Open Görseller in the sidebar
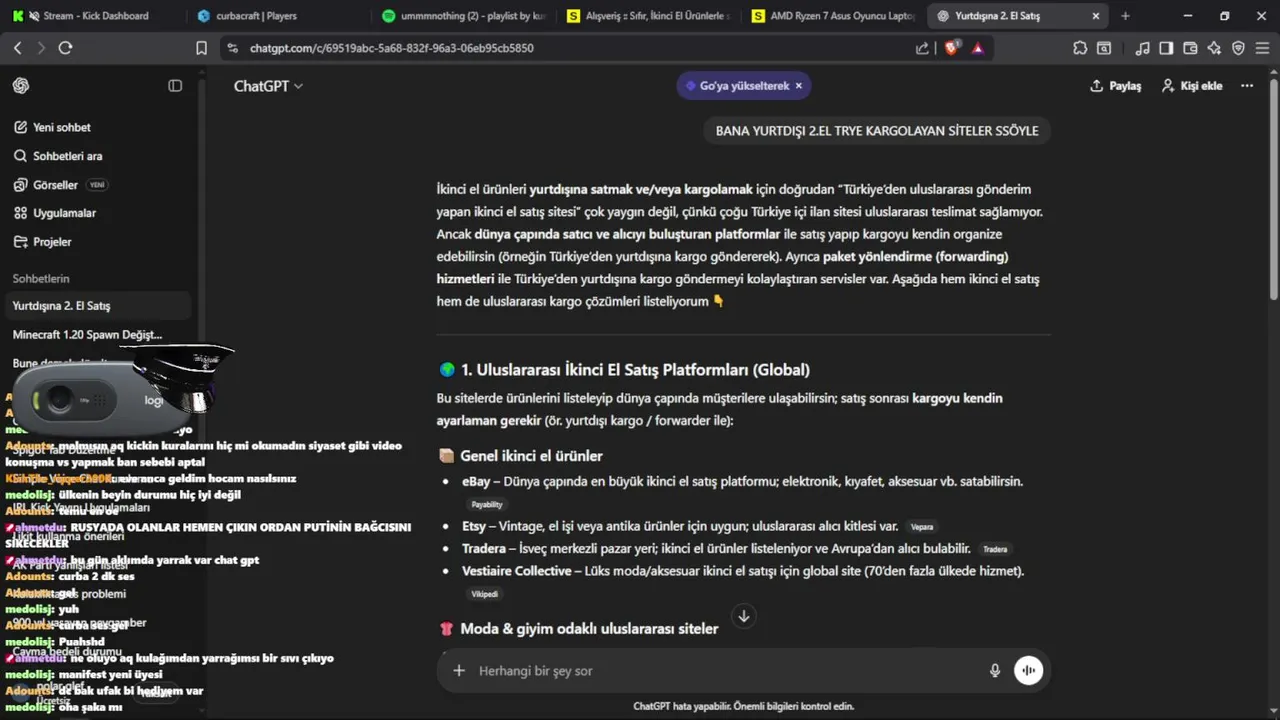1280x720 pixels. coord(98,185)
